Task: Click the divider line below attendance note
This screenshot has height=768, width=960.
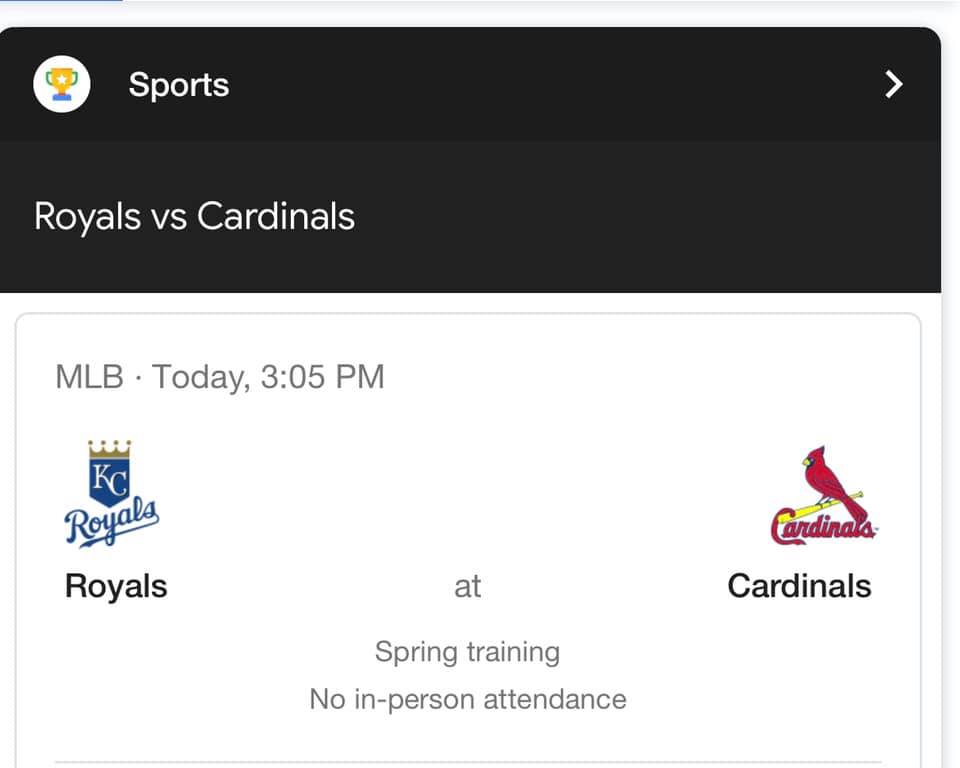Action: point(468,763)
